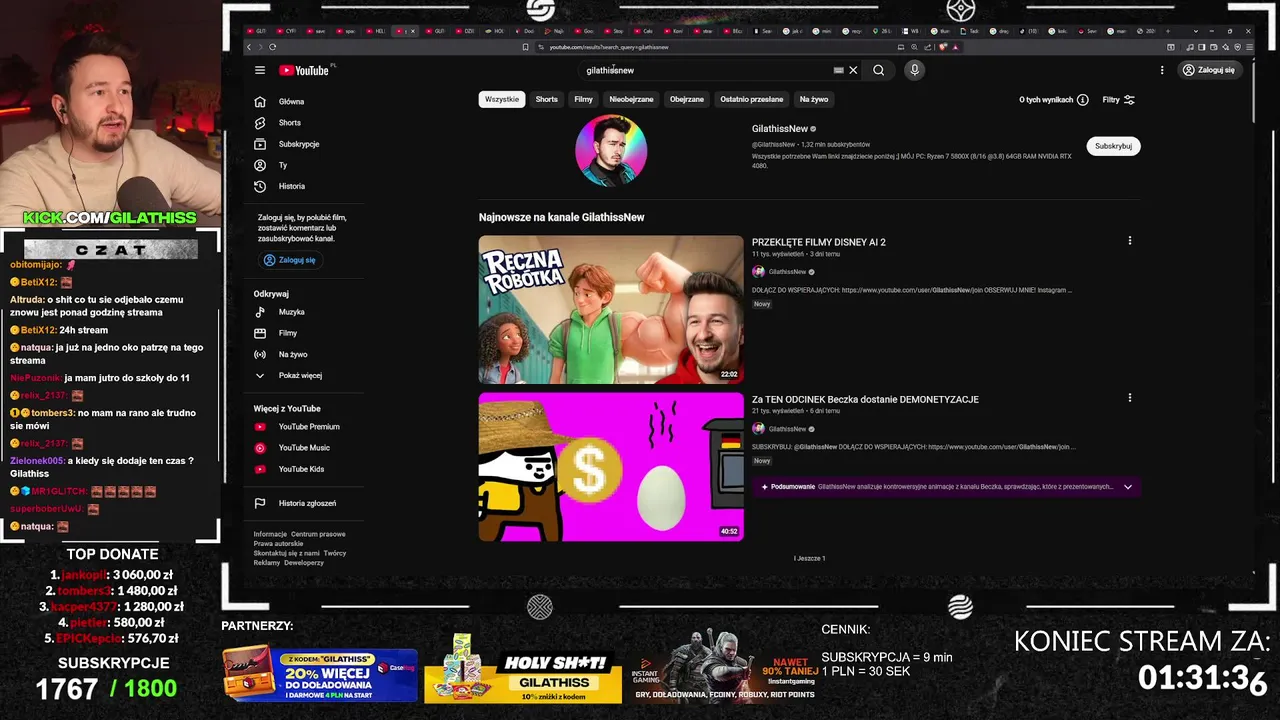Viewport: 1280px width, 720px height.
Task: Open the CaseHug partner banner
Action: point(320,672)
